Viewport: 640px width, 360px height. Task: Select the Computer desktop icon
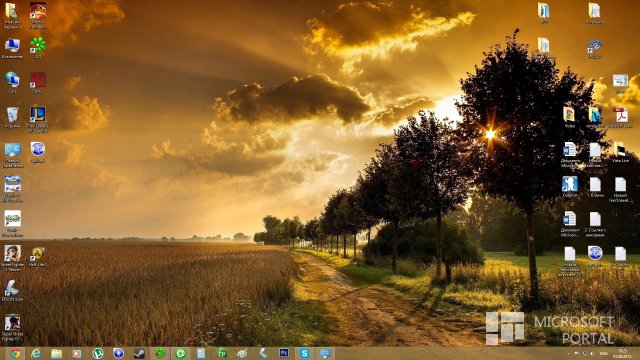coord(12,48)
